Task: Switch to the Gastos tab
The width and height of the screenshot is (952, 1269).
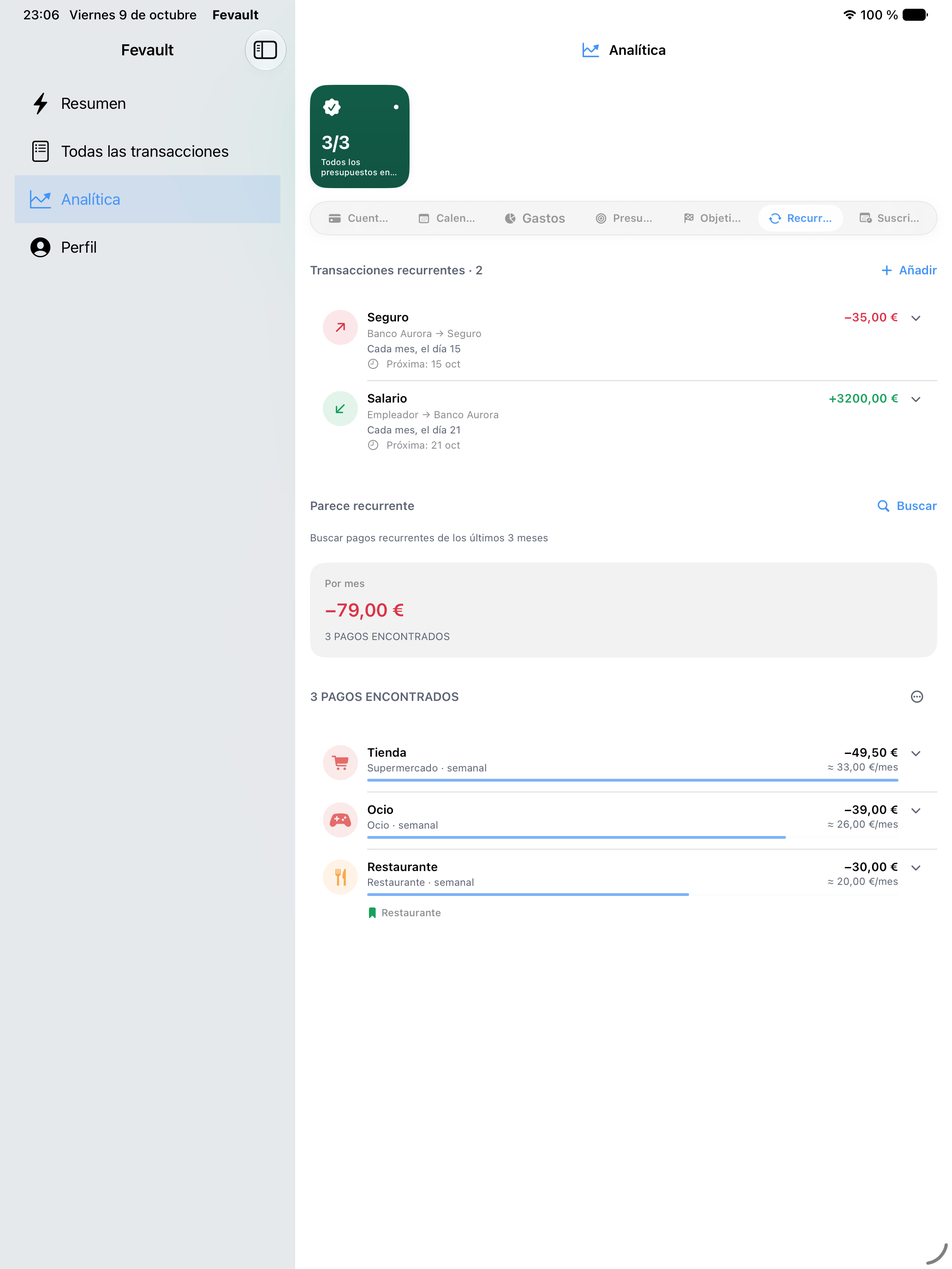Action: click(535, 218)
